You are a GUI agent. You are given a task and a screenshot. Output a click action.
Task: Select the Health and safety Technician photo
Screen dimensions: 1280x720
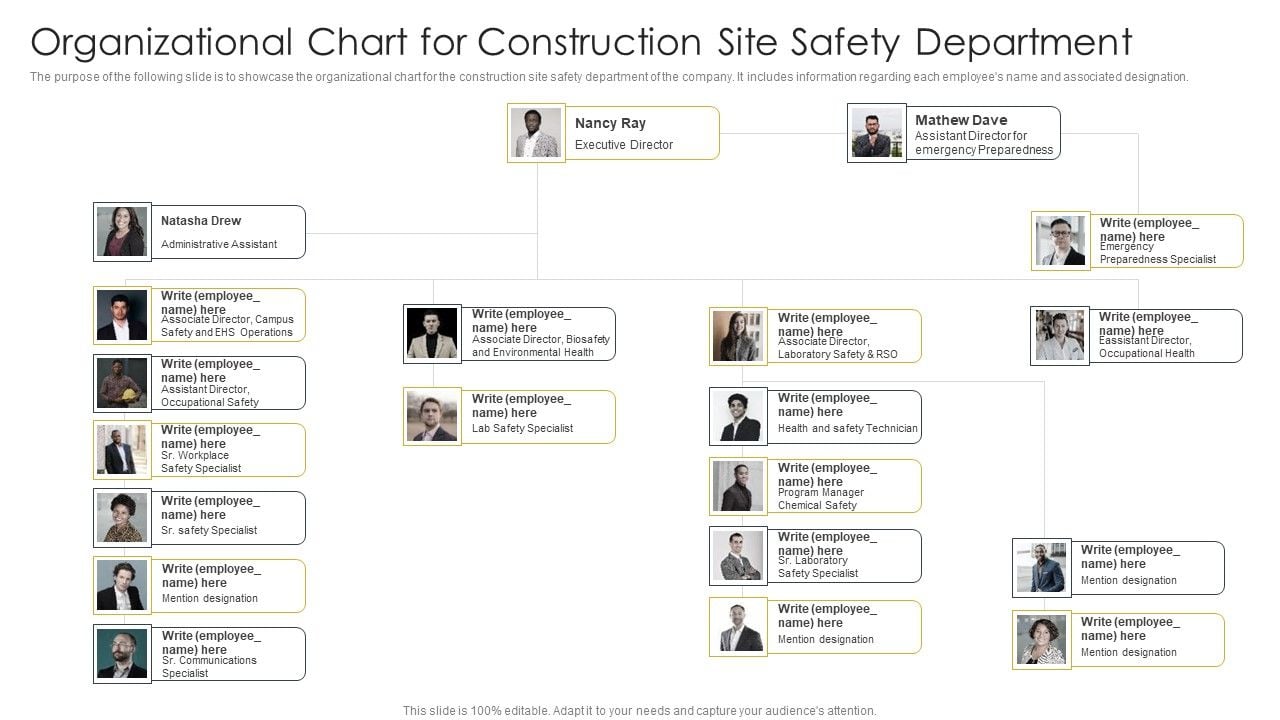[x=738, y=416]
